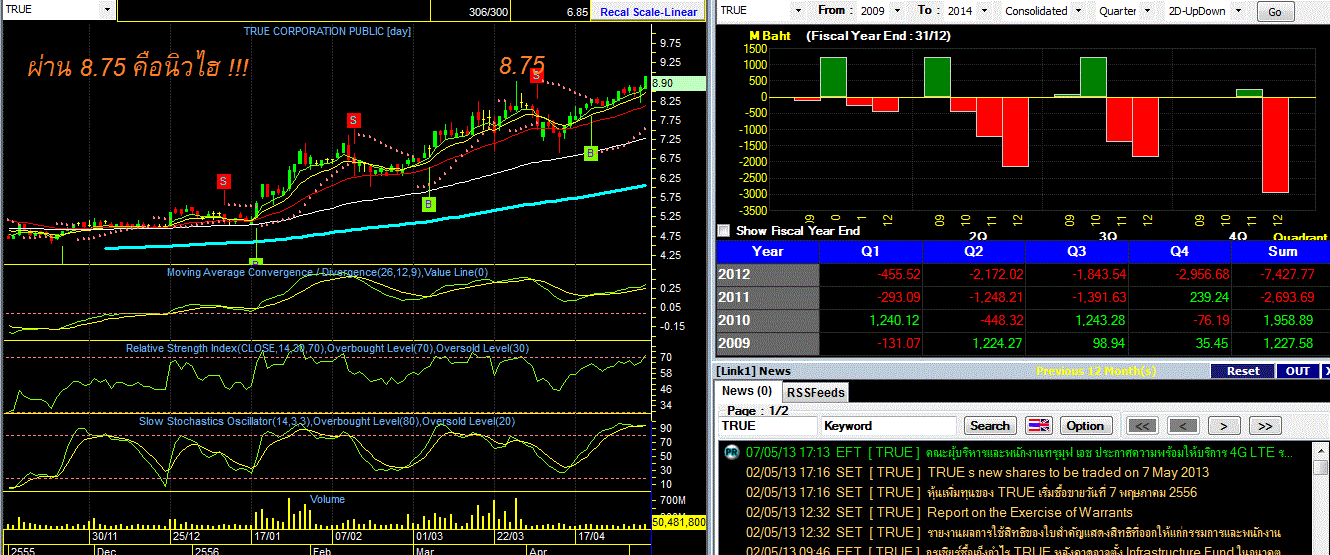Image resolution: width=1330 pixels, height=555 pixels.
Task: Select the 2011 year row header
Action: tap(768, 297)
